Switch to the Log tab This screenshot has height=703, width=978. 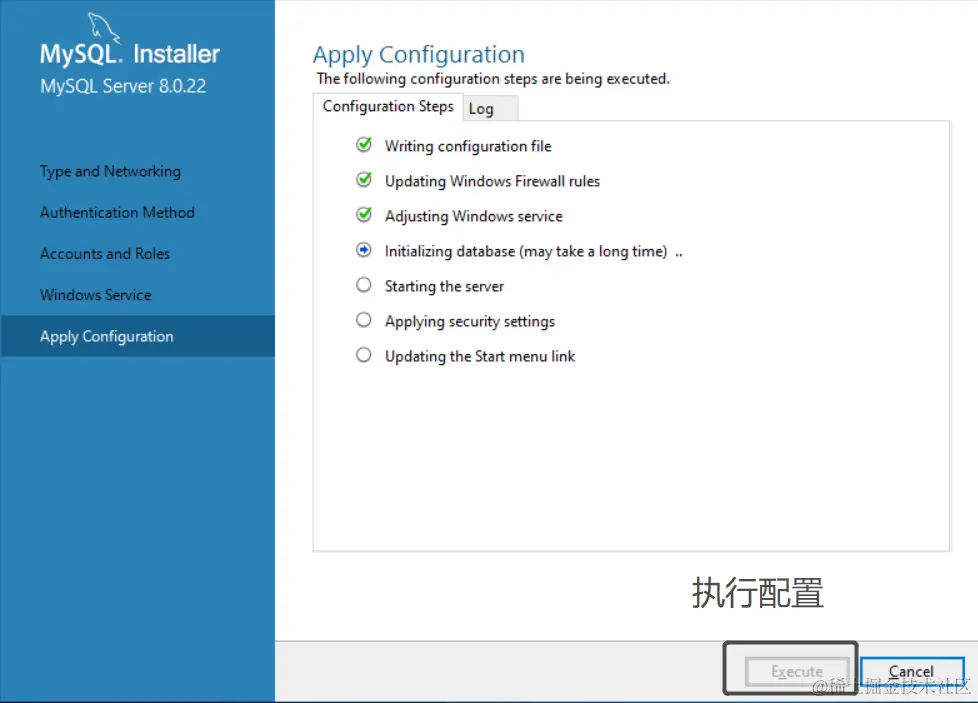(x=490, y=109)
